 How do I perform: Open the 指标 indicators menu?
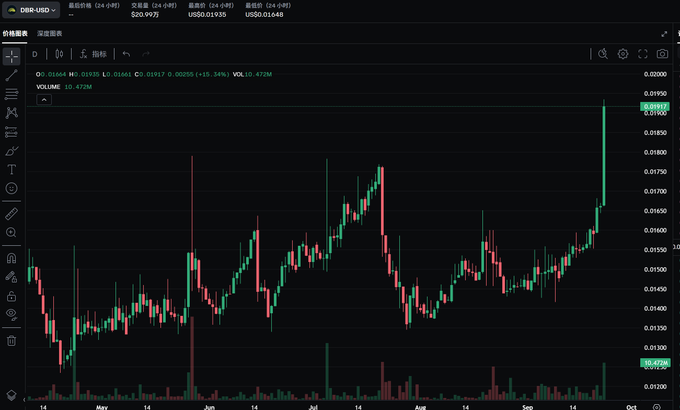[93, 54]
